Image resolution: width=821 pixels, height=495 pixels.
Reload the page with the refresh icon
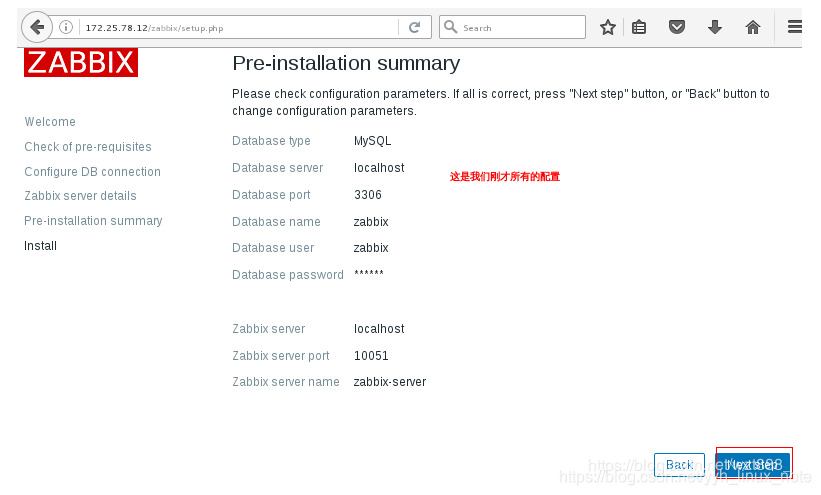(415, 27)
